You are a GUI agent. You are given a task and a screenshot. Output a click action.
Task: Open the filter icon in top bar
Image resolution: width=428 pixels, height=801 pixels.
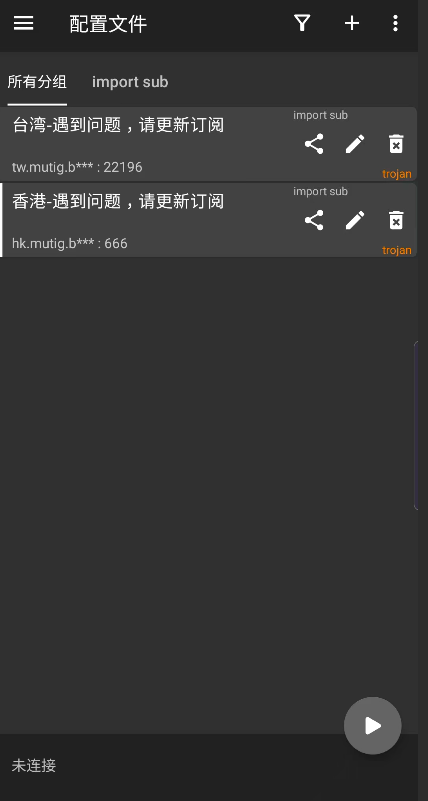point(302,23)
